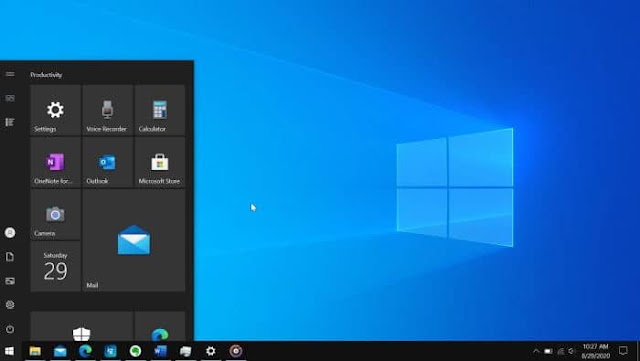This screenshot has width=640, height=361.
Task: Open the Microsoft Store tile
Action: point(160,162)
